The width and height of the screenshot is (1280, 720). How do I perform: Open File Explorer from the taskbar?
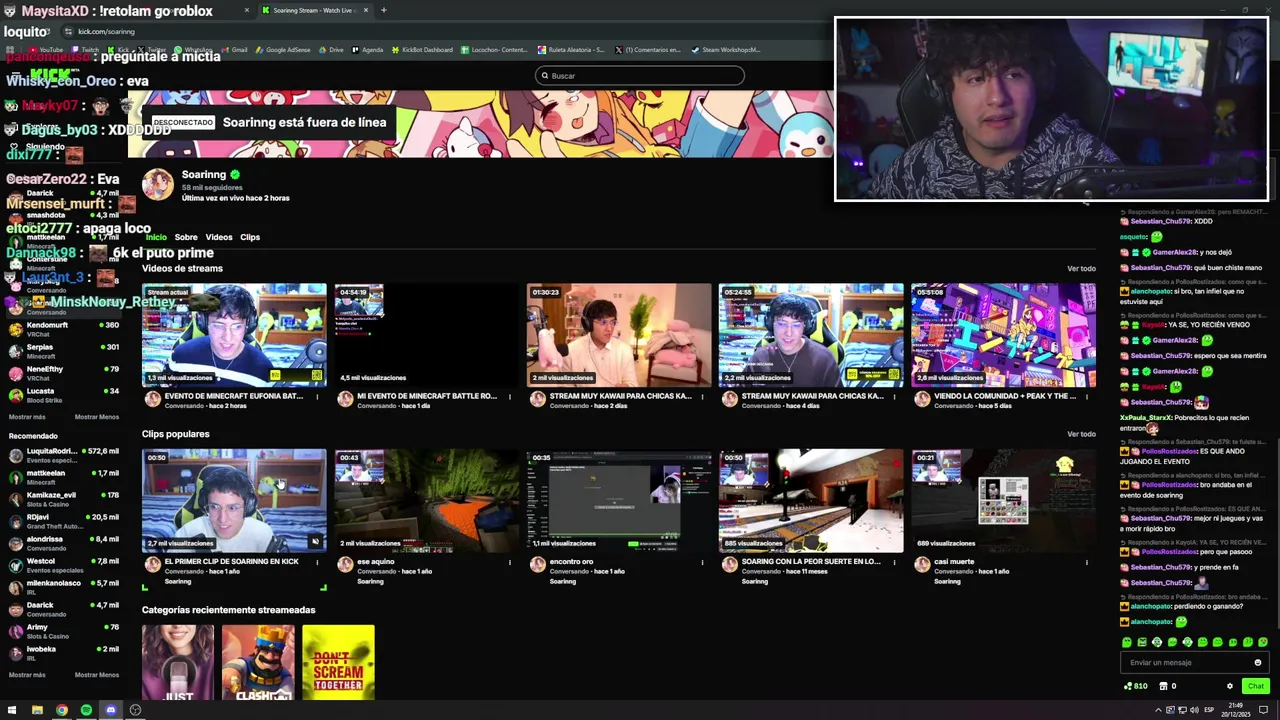pos(37,710)
